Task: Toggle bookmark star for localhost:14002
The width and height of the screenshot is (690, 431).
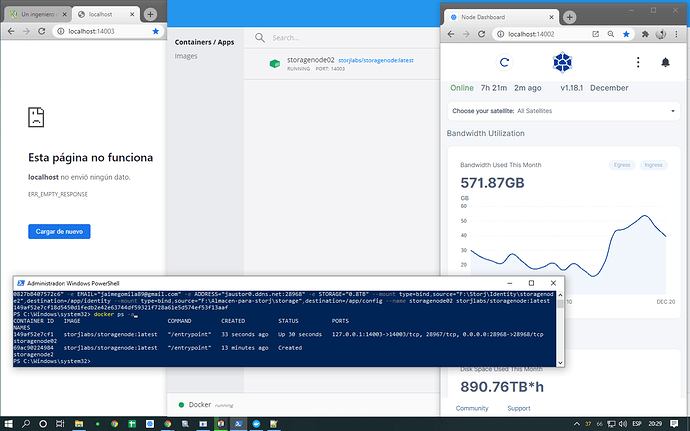Action: (625, 34)
